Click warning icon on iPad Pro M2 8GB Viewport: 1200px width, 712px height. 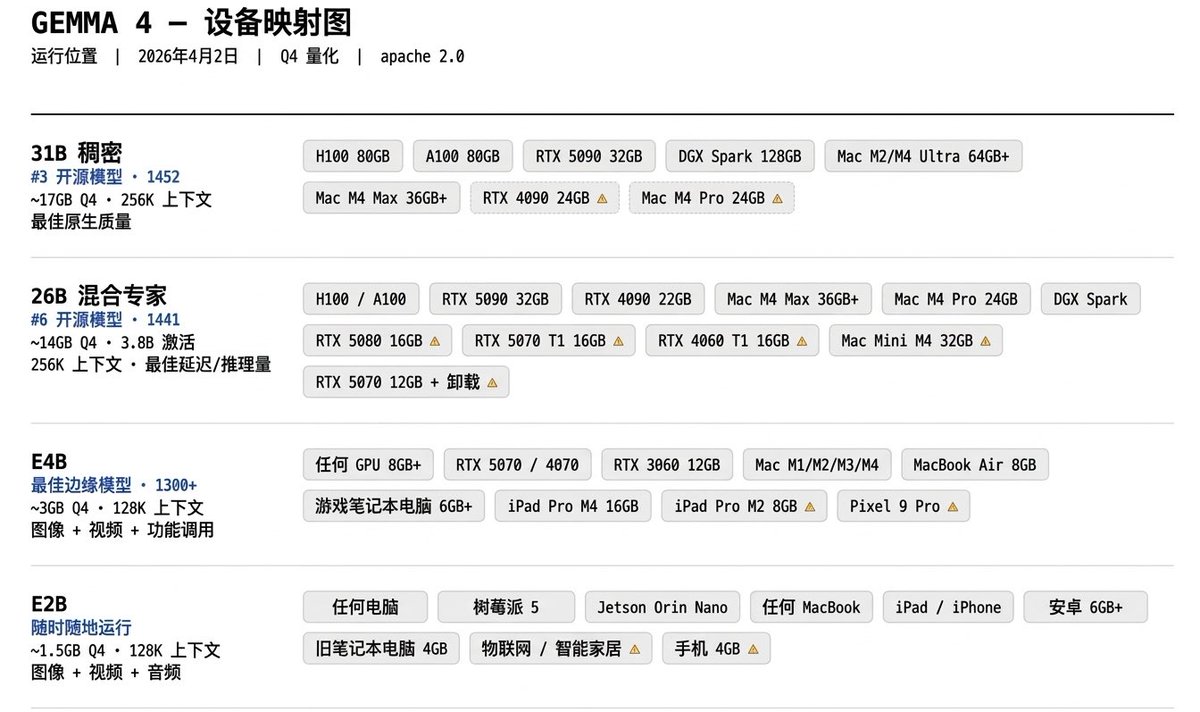coord(810,507)
